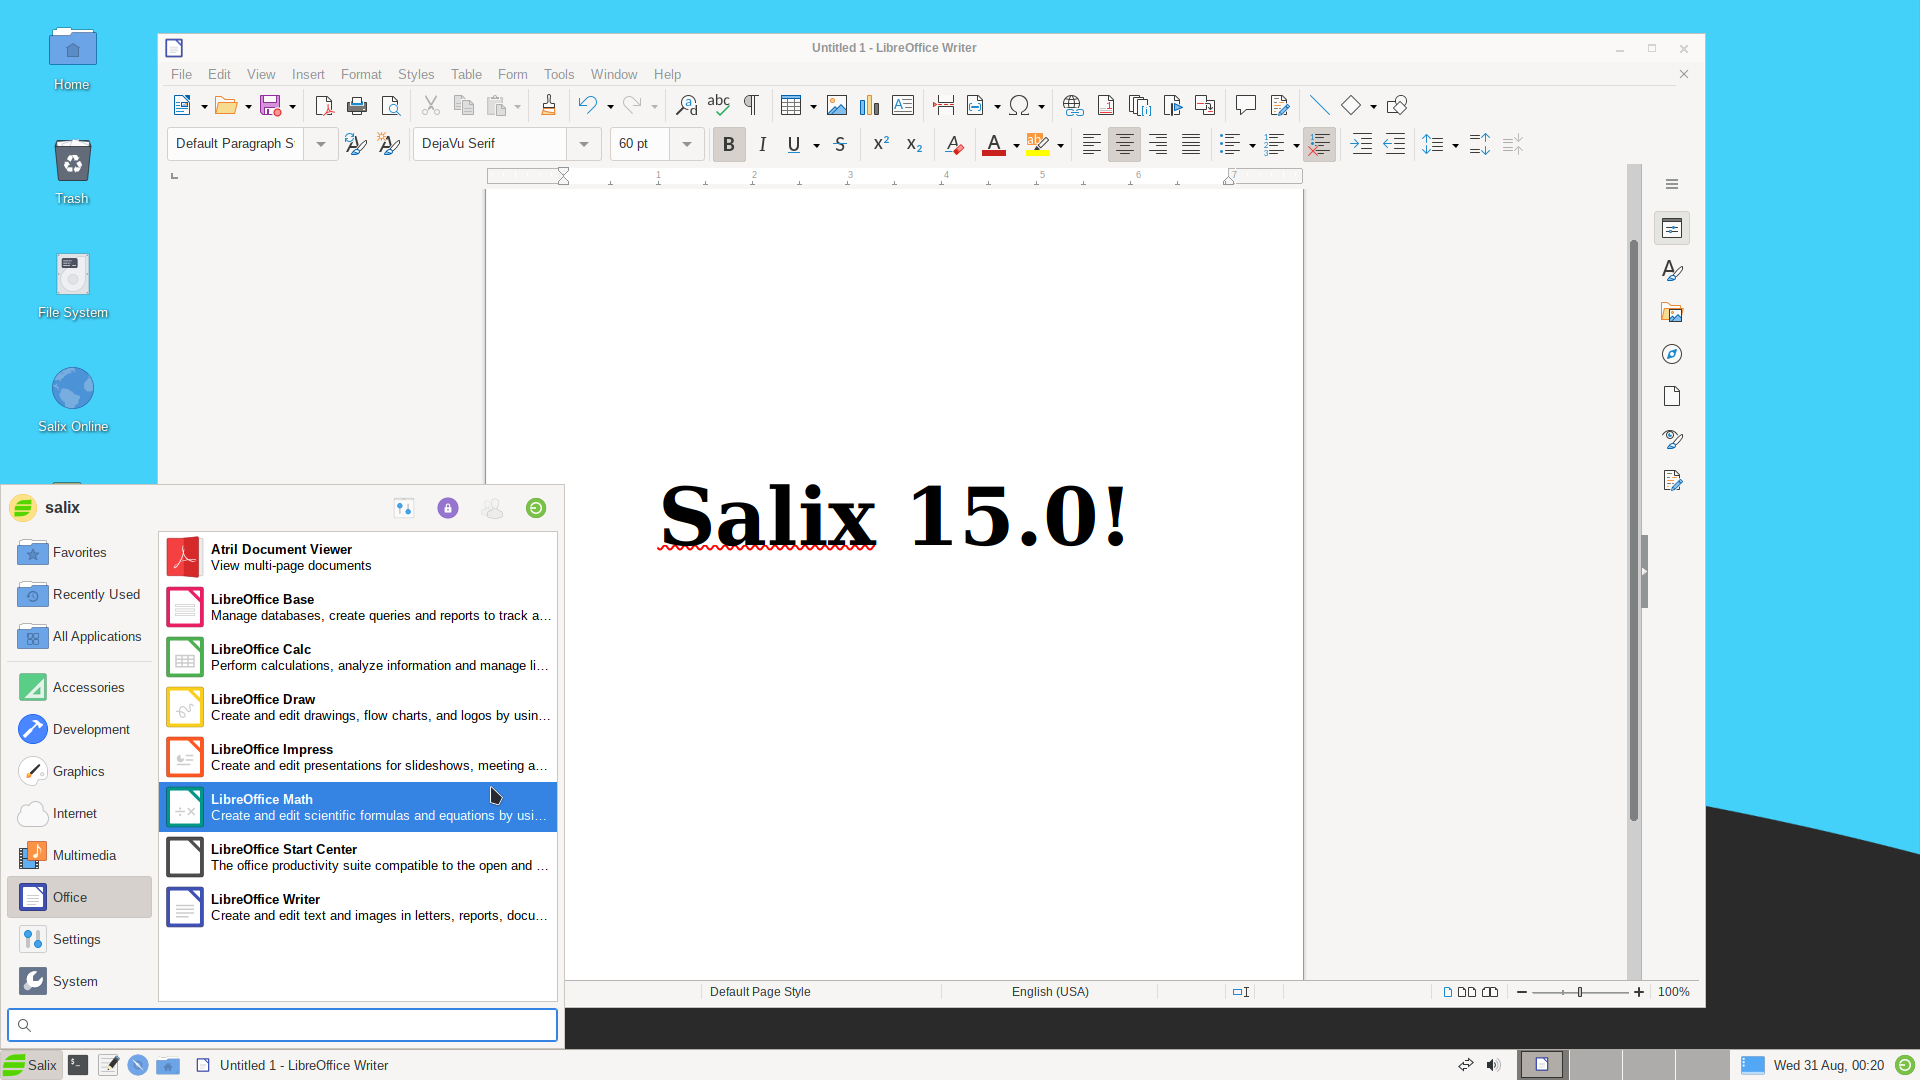Click the Print icon in toolbar
The height and width of the screenshot is (1080, 1920).
click(x=357, y=106)
